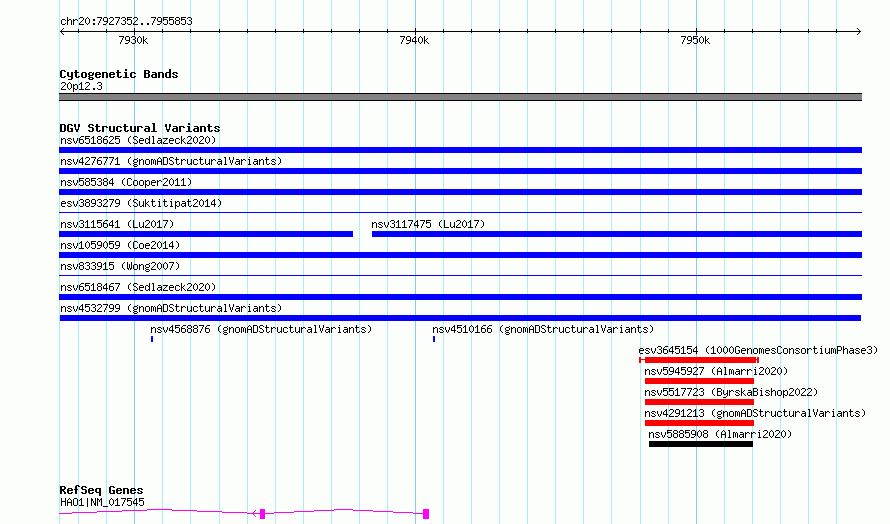Click the blue bar under nsv6518467
Image resolution: width=890 pixels, height=524 pixels.
pos(460,297)
